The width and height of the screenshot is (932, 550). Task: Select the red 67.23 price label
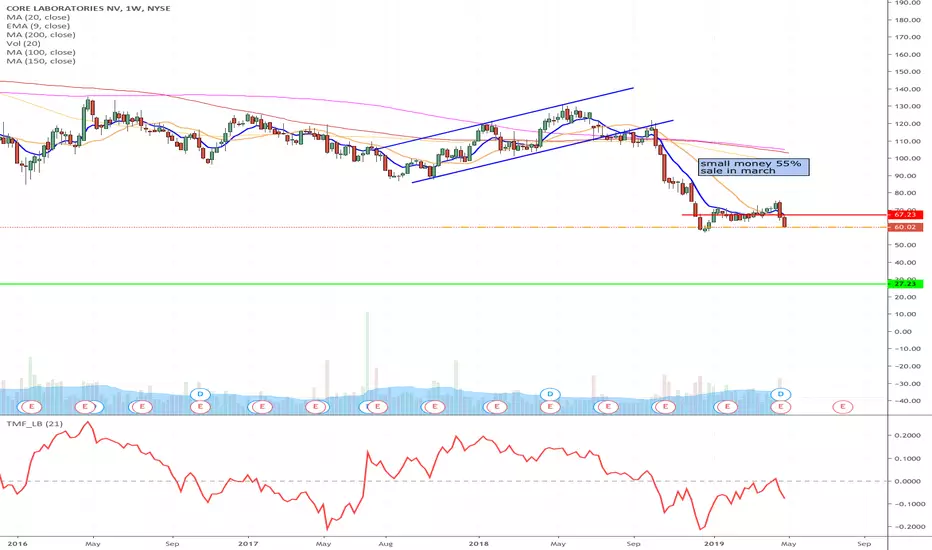(x=905, y=215)
